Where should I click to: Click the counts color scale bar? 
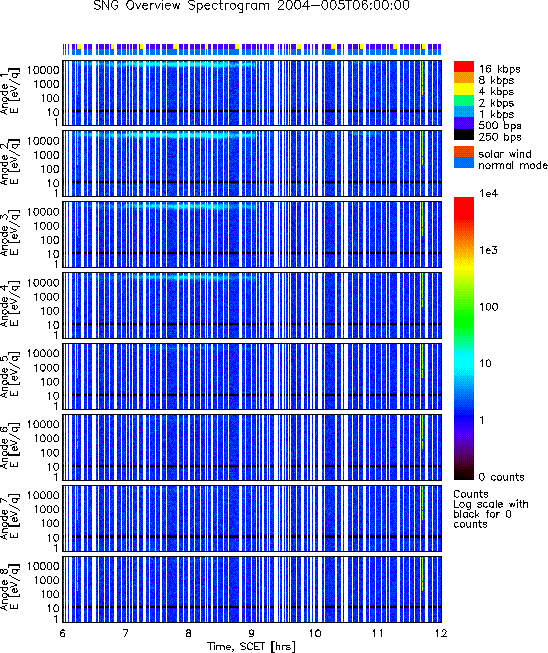click(x=464, y=339)
